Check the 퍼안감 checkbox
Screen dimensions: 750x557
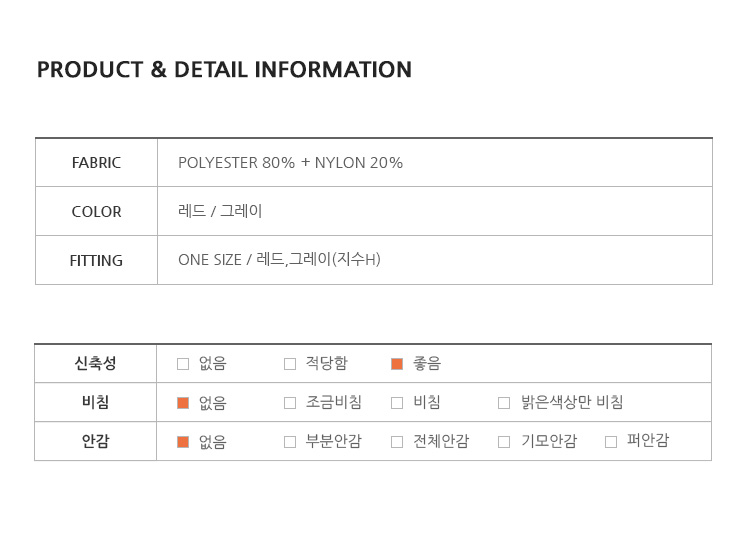(611, 442)
